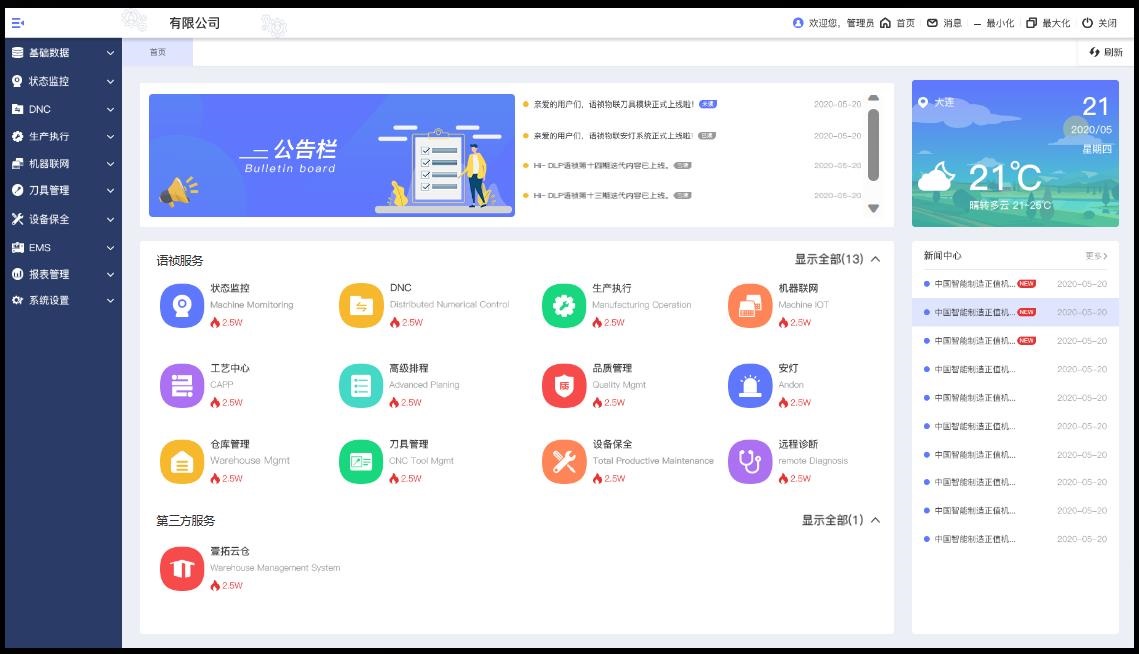Open the 状态监控 Machine Monitoring icon
The width and height of the screenshot is (1139, 654).
pyautogui.click(x=181, y=306)
